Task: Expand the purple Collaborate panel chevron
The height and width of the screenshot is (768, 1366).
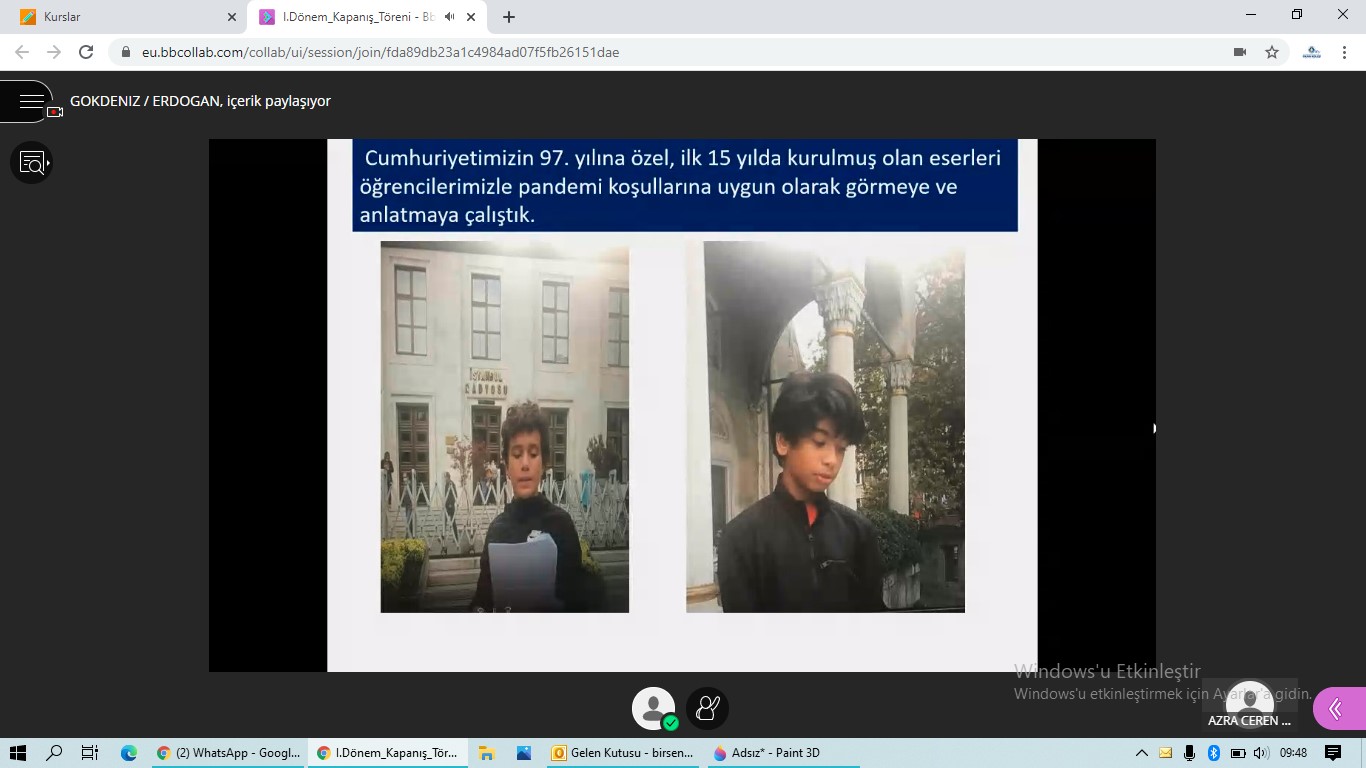Action: point(1336,709)
